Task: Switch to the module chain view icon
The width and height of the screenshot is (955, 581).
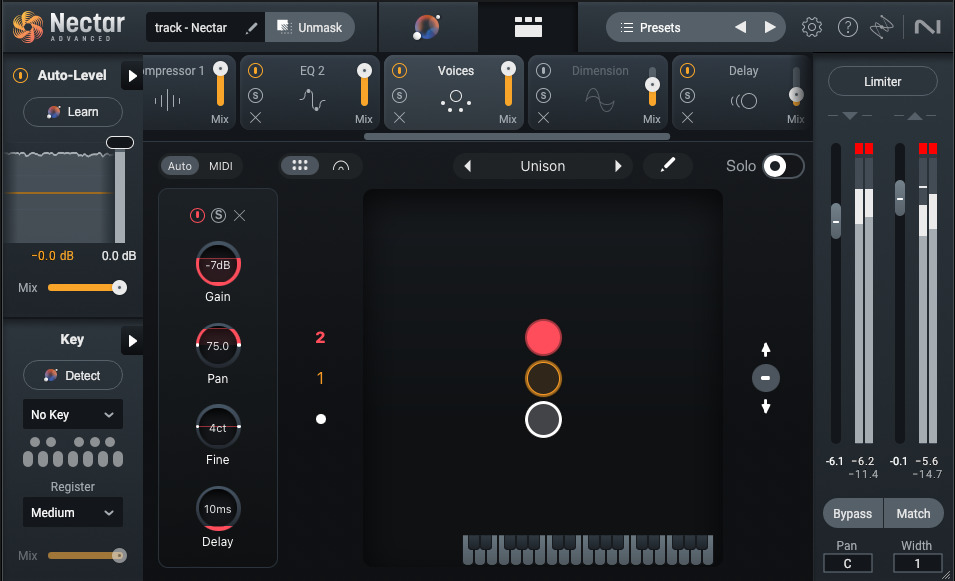Action: pyautogui.click(x=528, y=27)
